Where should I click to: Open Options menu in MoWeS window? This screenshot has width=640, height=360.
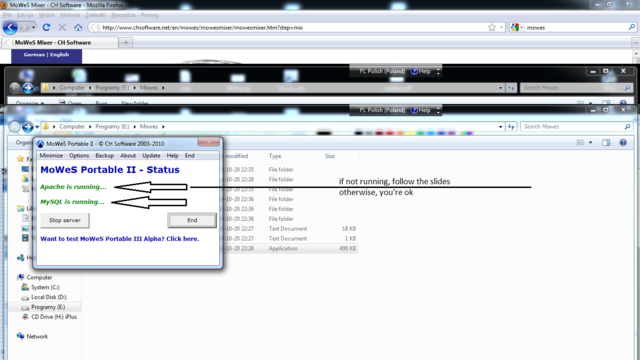79,156
